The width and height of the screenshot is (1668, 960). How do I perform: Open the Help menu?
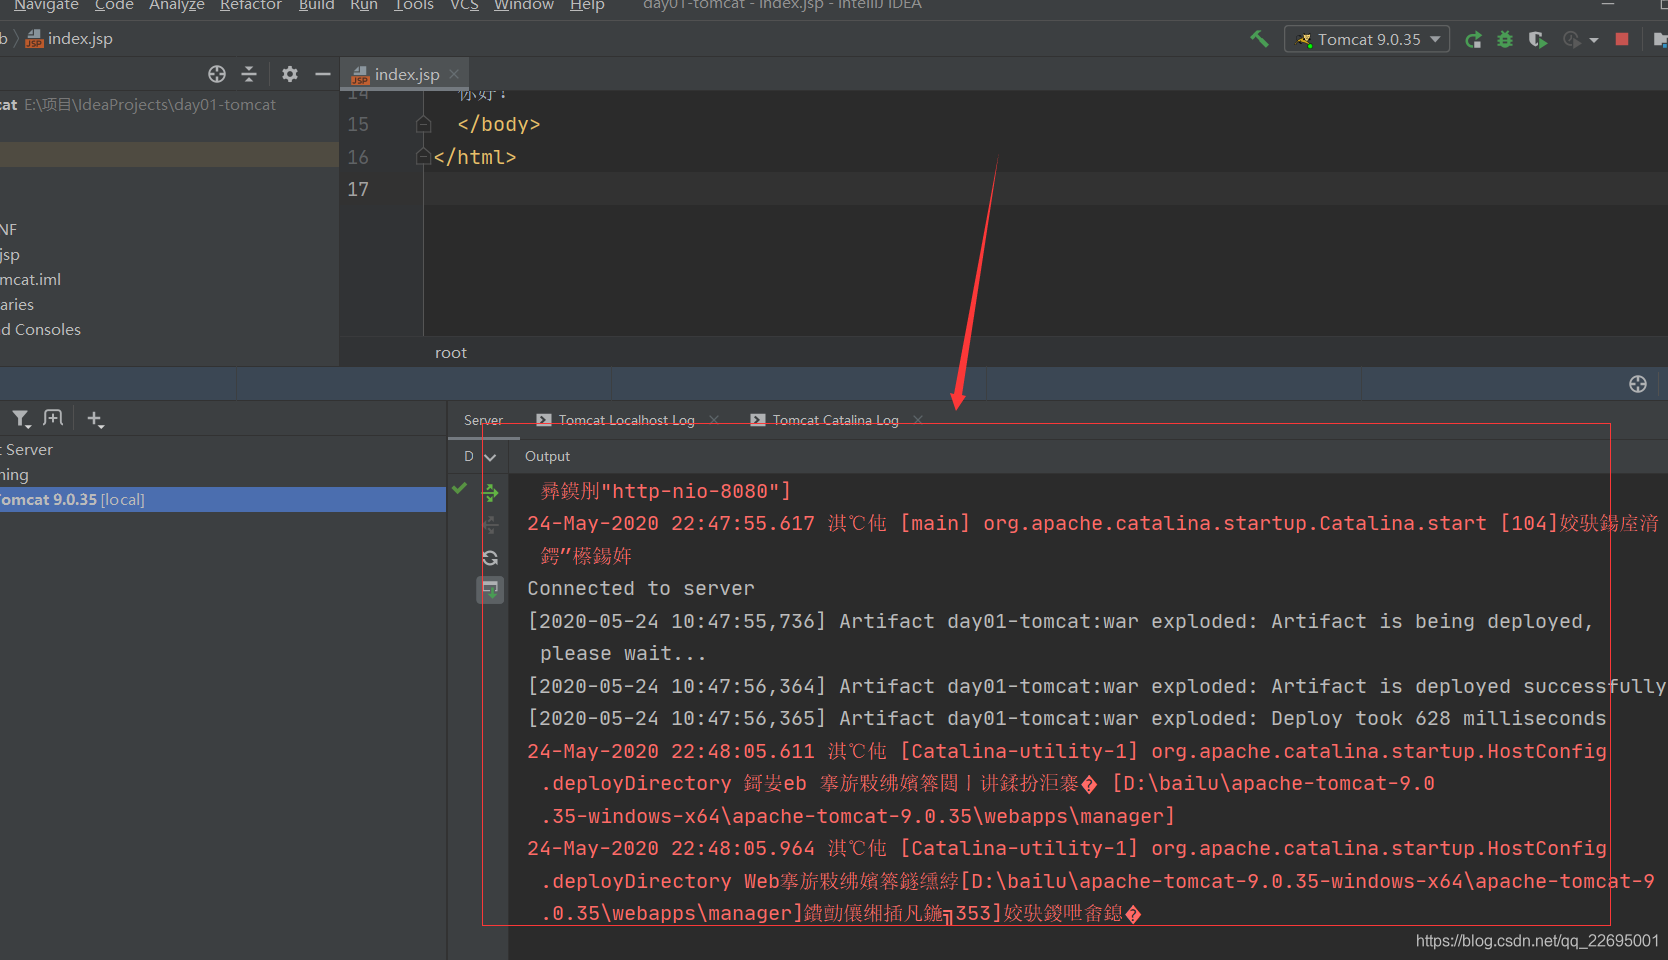(x=587, y=6)
